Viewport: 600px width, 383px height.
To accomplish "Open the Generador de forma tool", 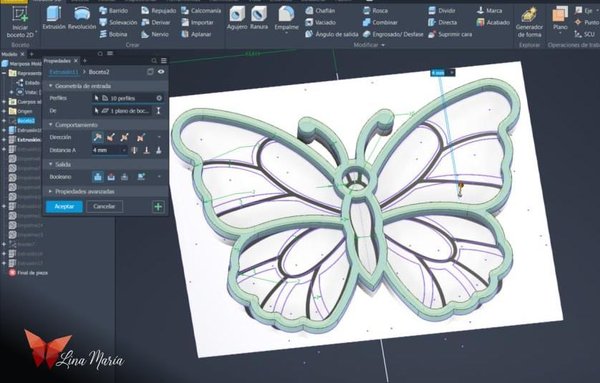I will [529, 22].
